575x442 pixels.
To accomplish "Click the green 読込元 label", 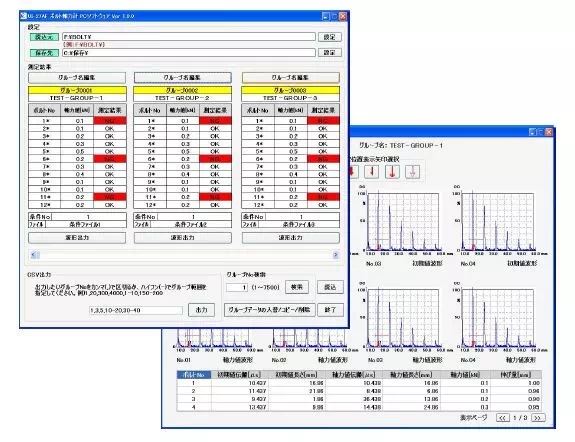I will (44, 37).
